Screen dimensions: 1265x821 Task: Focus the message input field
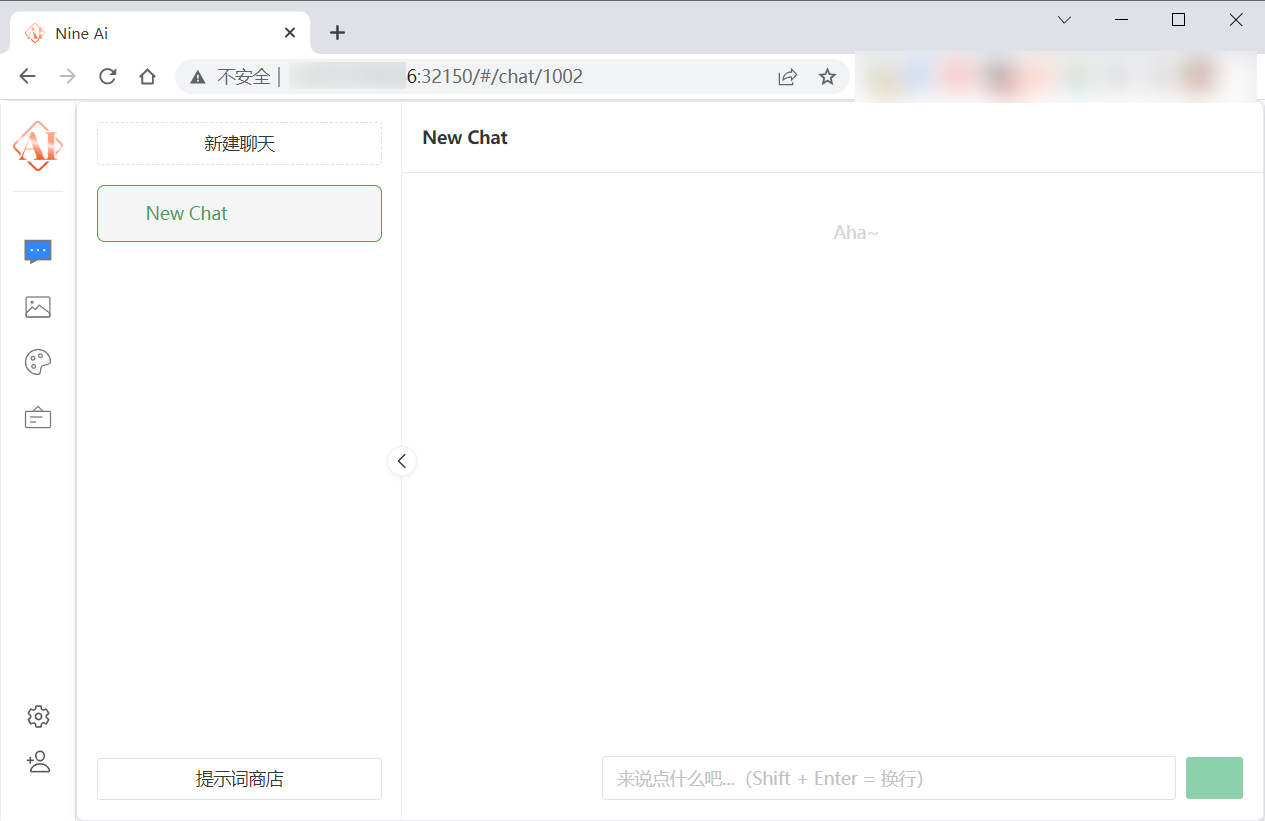click(888, 778)
